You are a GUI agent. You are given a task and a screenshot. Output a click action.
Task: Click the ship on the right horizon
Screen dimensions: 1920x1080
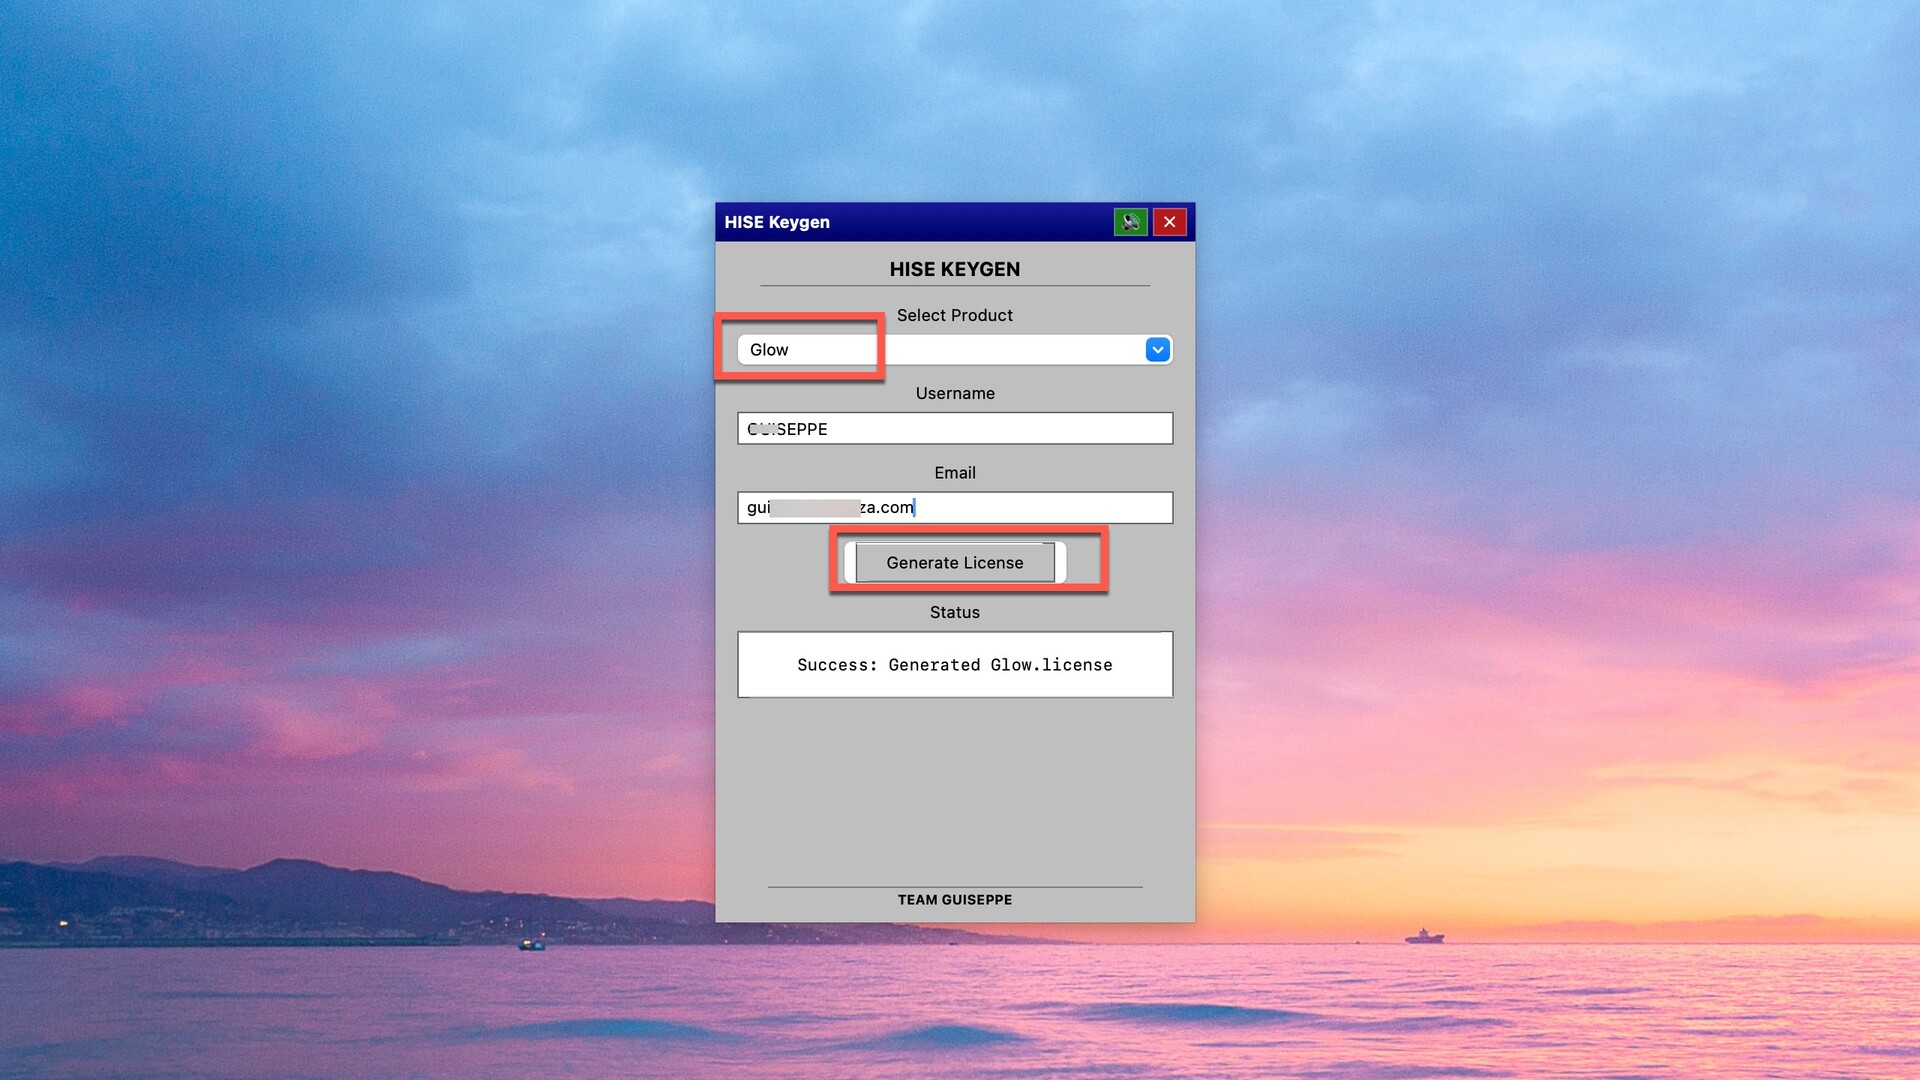click(1424, 937)
